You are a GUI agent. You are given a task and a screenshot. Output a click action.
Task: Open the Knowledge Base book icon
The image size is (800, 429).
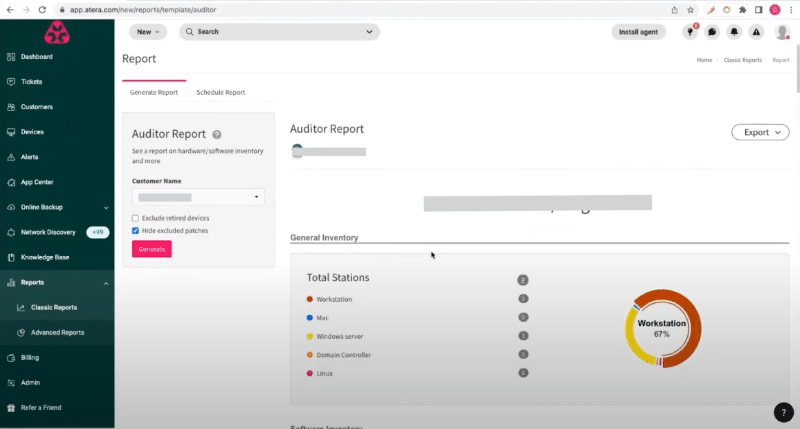[11, 258]
